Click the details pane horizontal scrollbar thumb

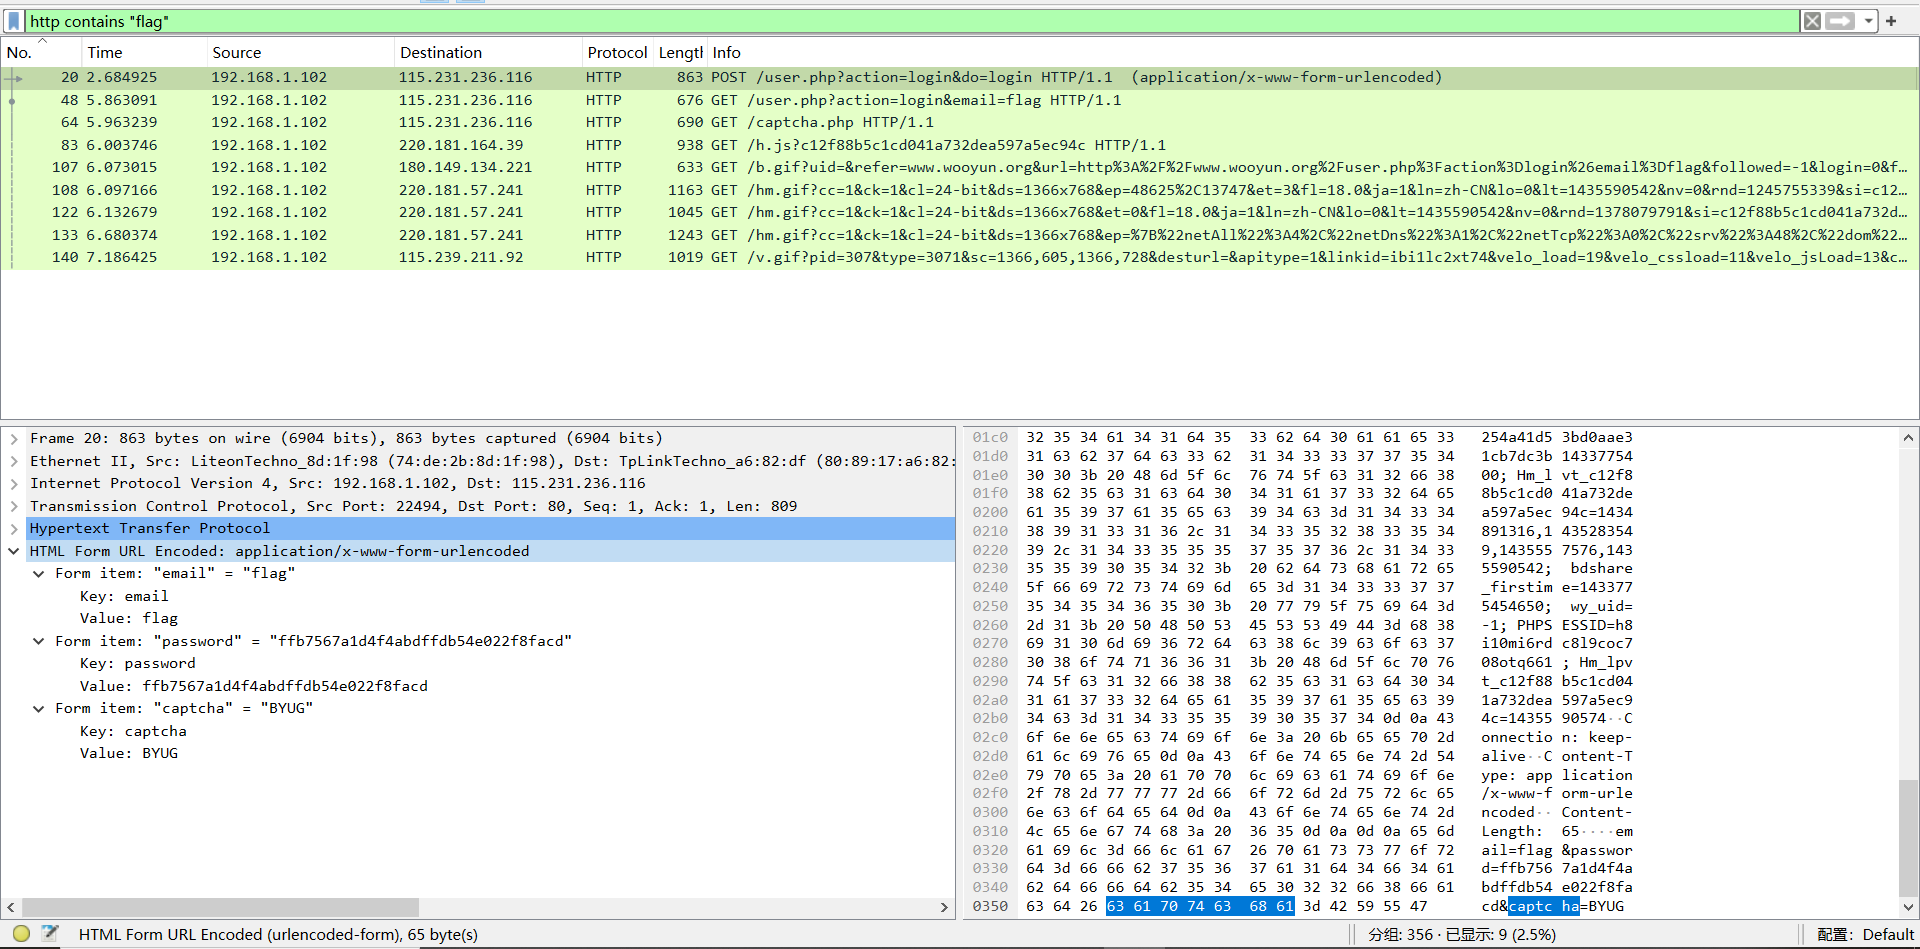pos(221,907)
